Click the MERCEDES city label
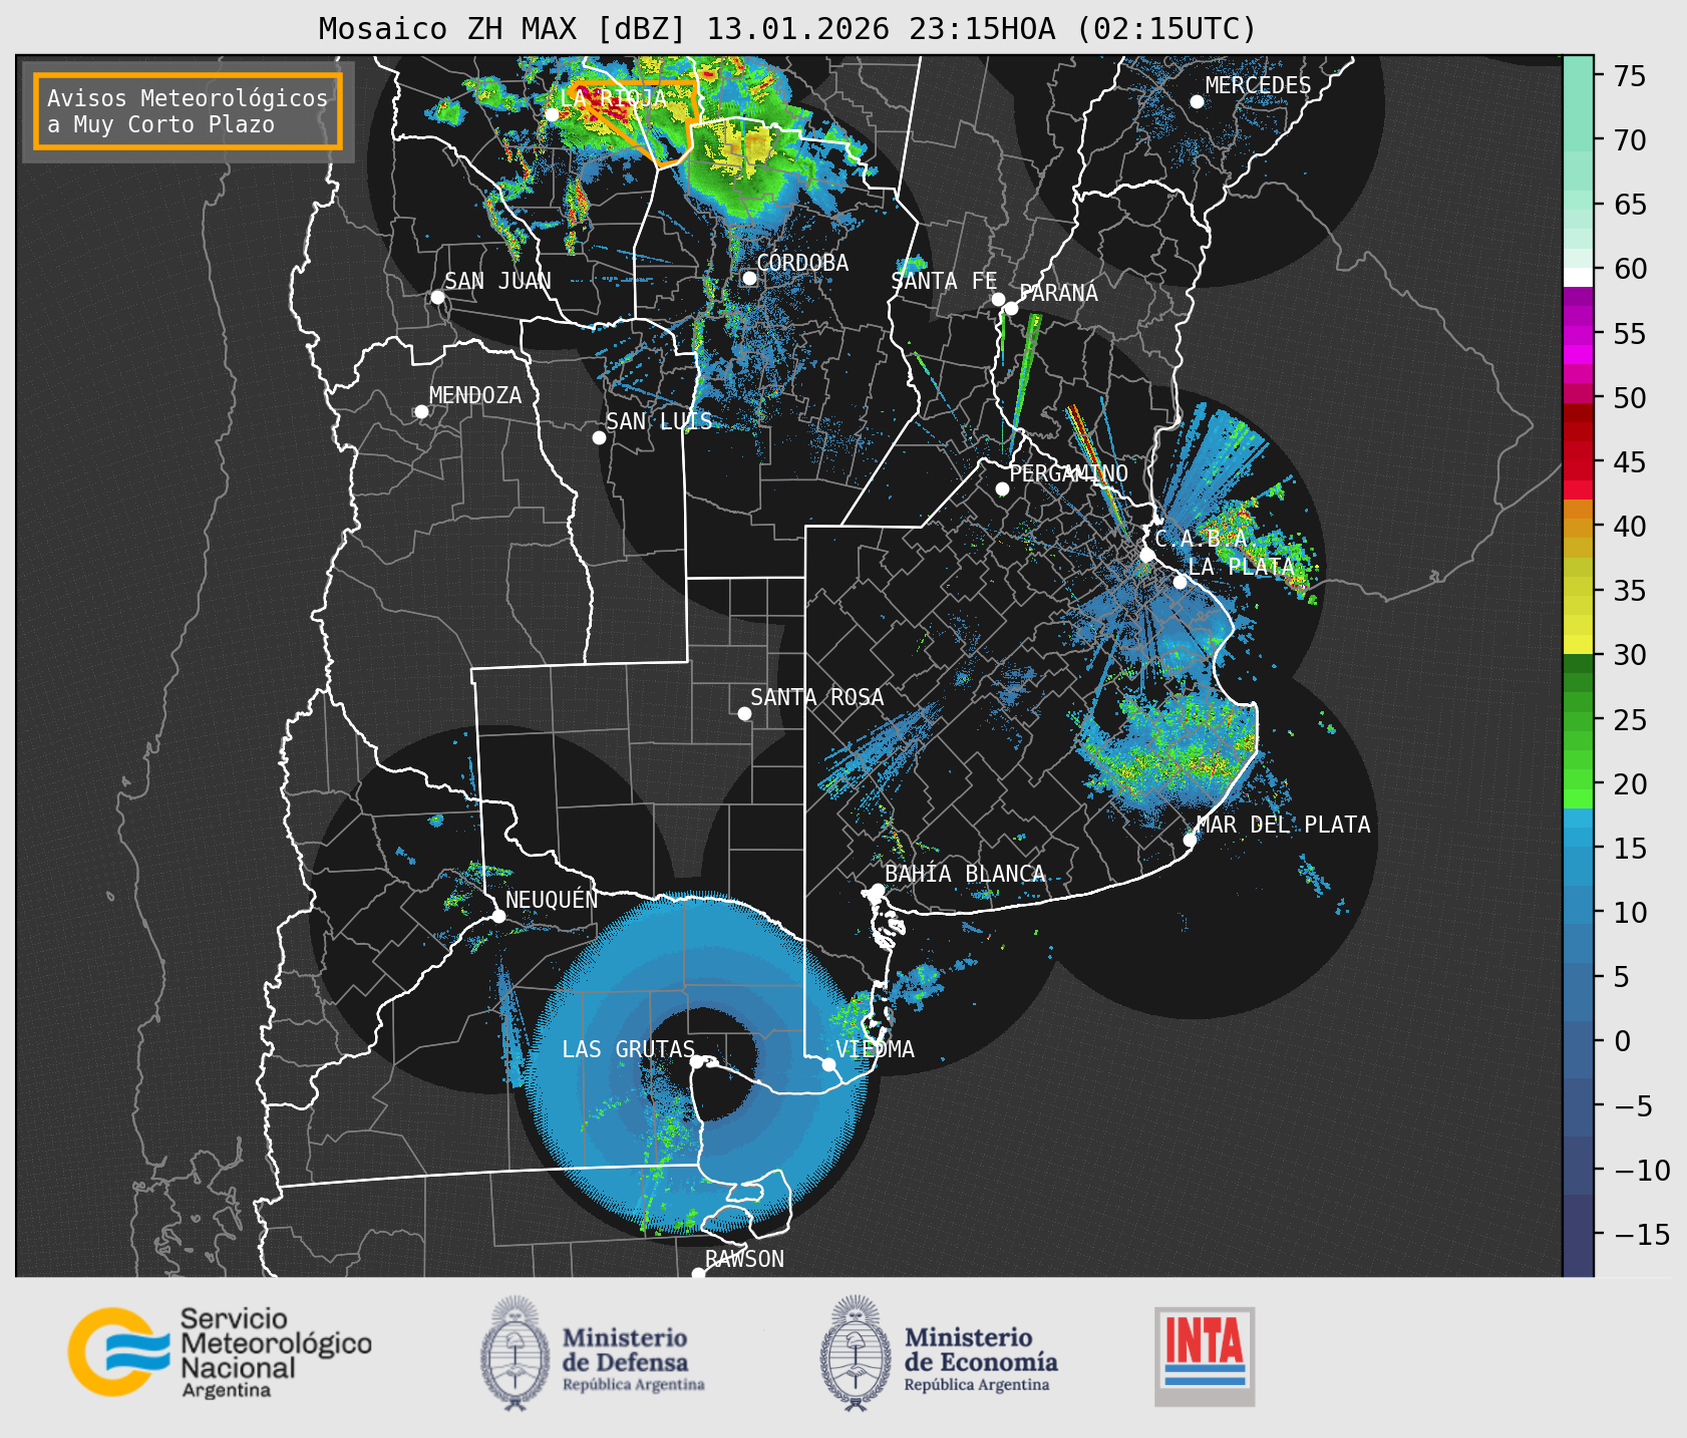The height and width of the screenshot is (1438, 1687). click(1258, 86)
